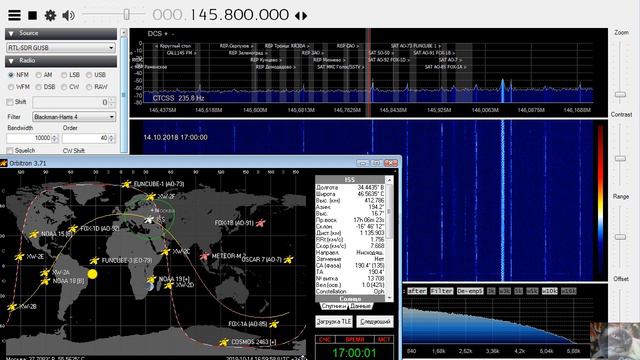
Task: Focus the Bandwidth 10000 input field
Action: coord(29,138)
